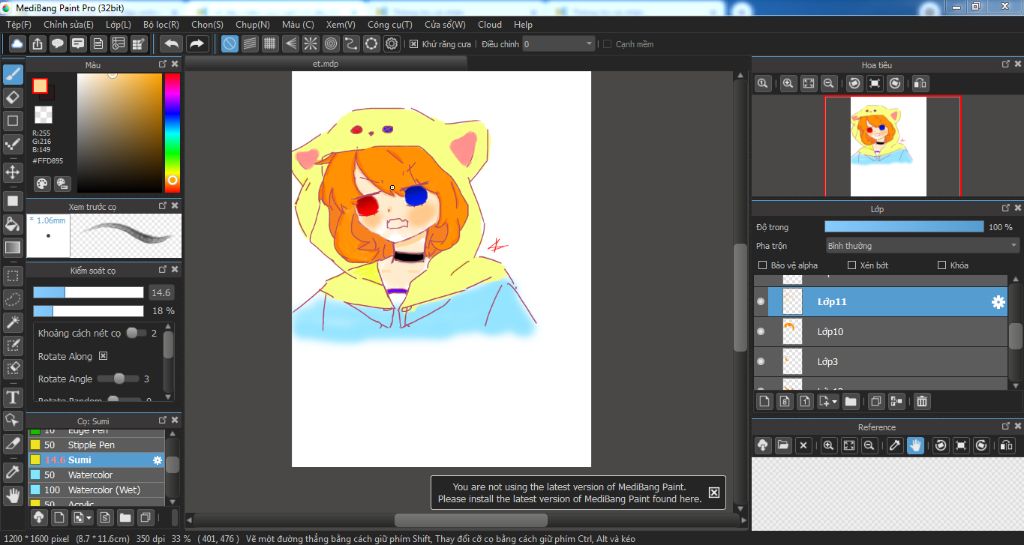The image size is (1024, 545).
Task: Click the Redo arrow in toolbar
Action: pyautogui.click(x=196, y=44)
